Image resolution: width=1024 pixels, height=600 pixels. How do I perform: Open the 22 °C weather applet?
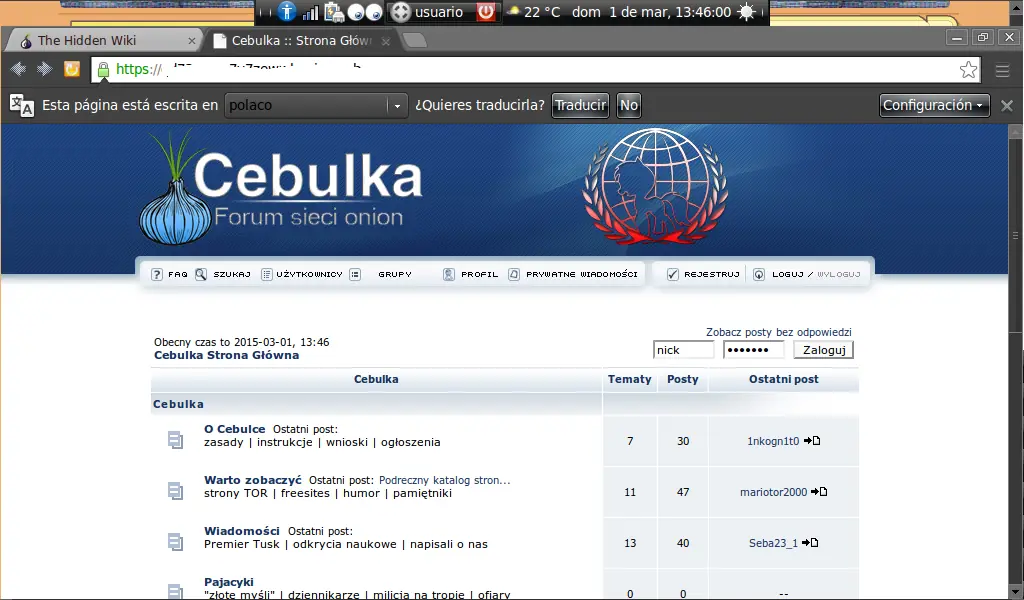click(534, 12)
